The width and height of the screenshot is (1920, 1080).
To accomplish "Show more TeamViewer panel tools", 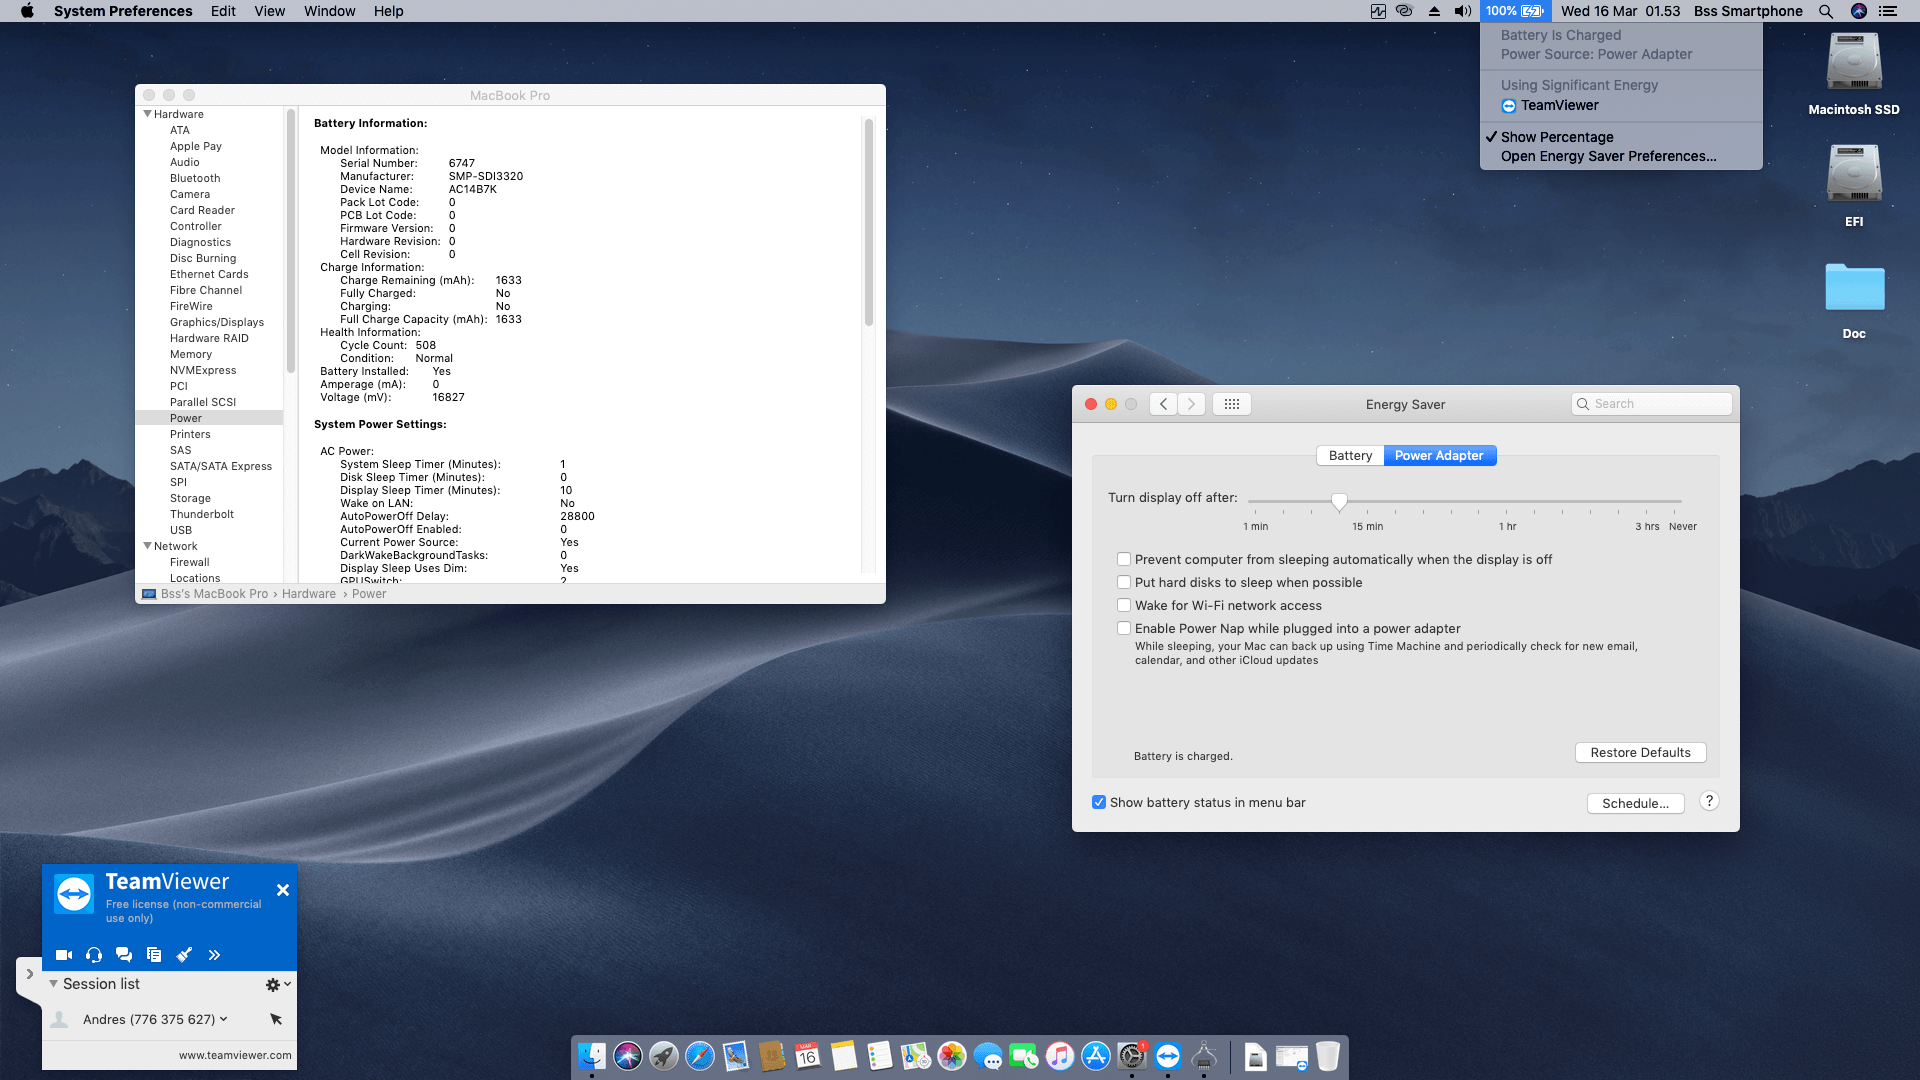I will coord(214,955).
